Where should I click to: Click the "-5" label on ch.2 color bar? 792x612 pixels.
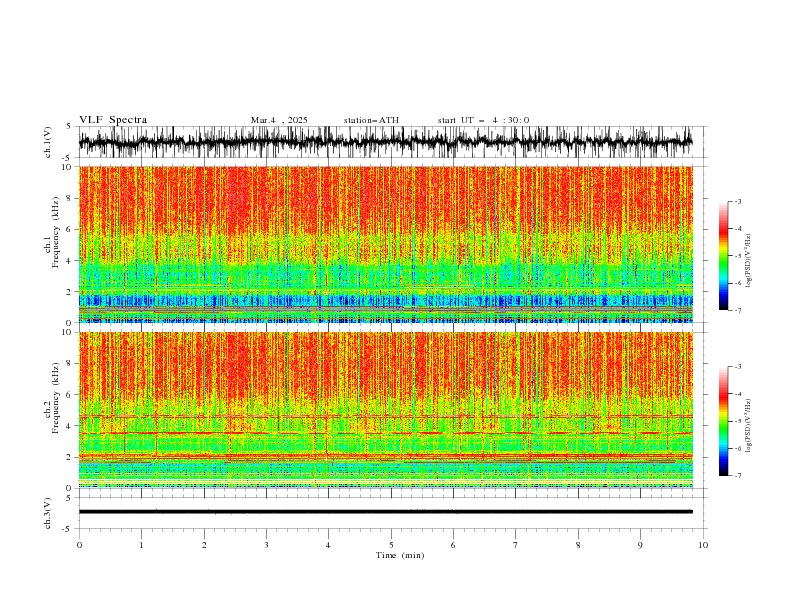737,421
